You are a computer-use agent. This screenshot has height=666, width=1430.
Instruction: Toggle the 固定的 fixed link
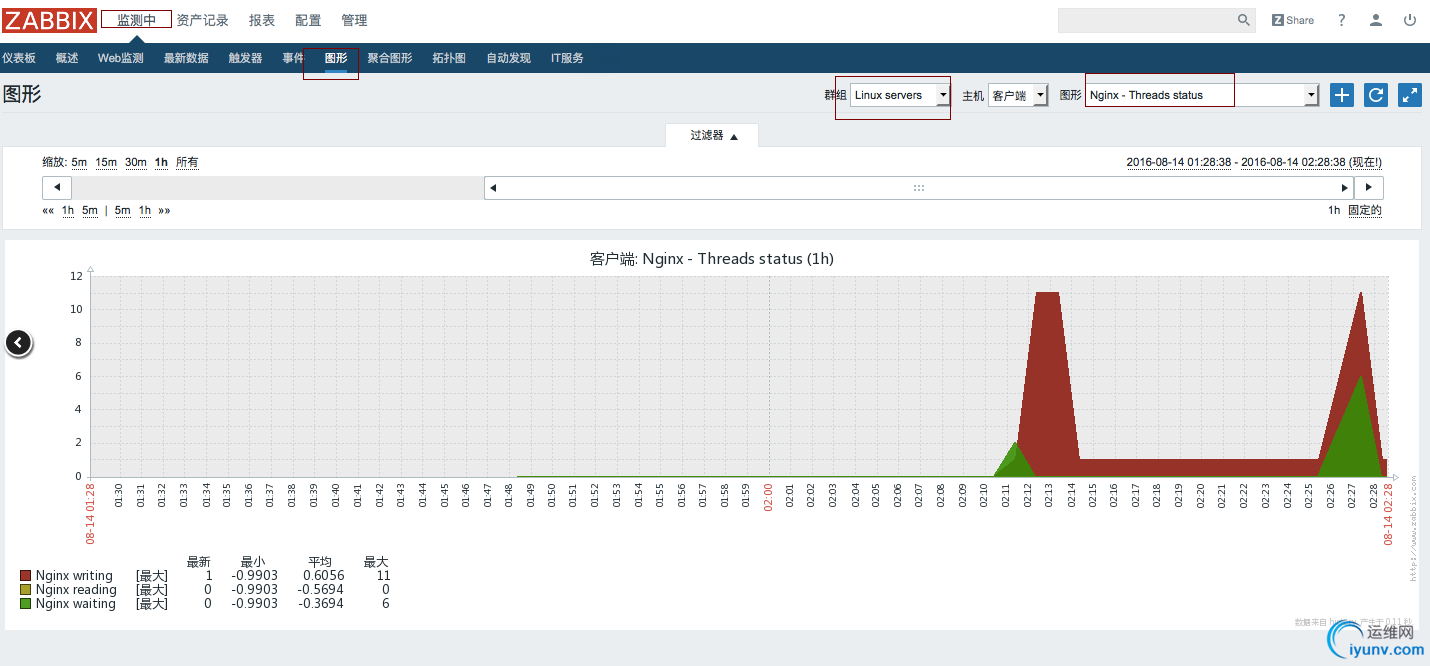tap(1364, 210)
